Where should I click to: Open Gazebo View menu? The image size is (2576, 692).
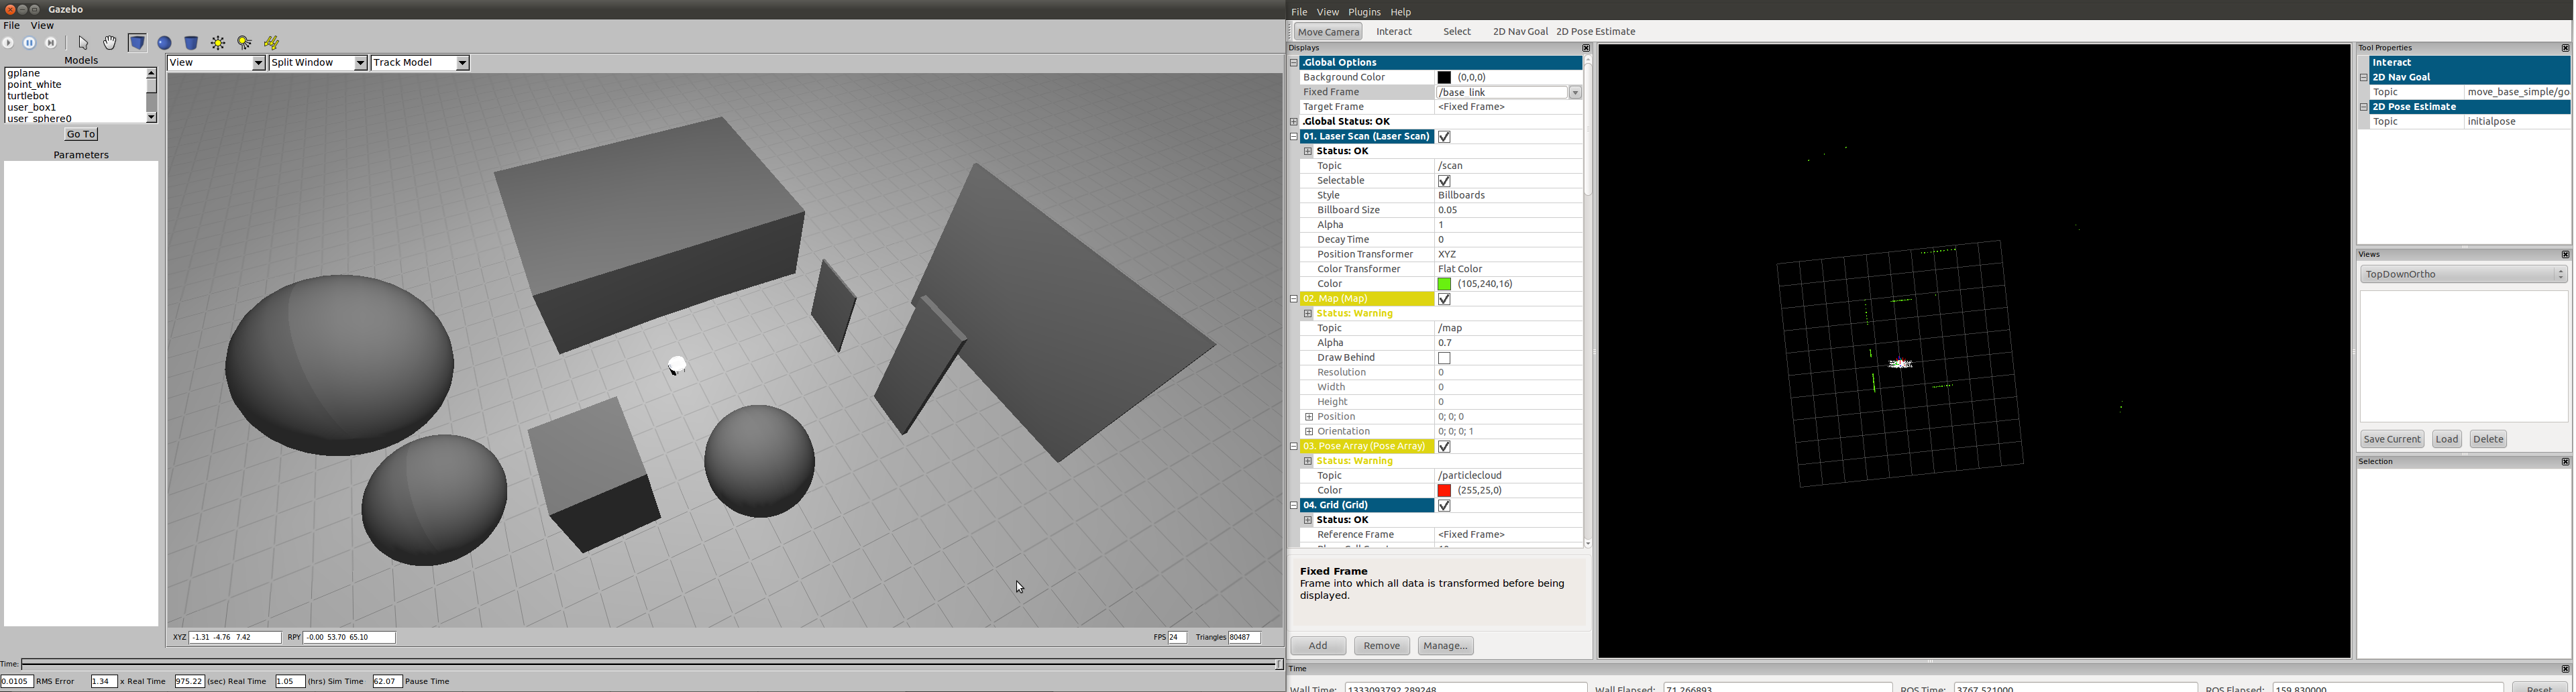[43, 26]
